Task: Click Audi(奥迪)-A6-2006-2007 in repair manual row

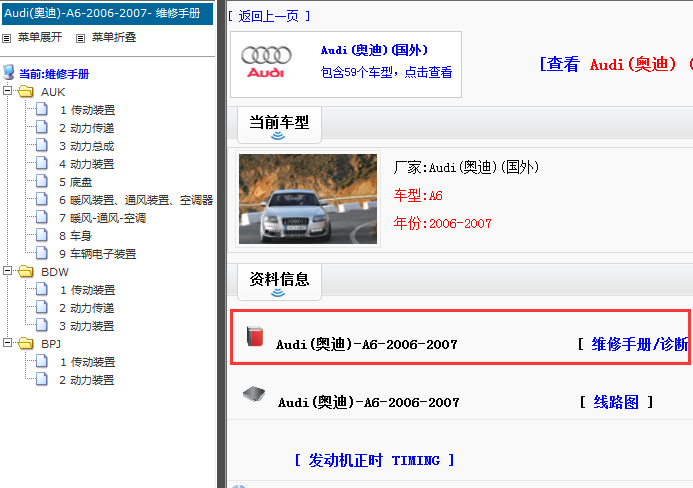Action: pos(367,344)
